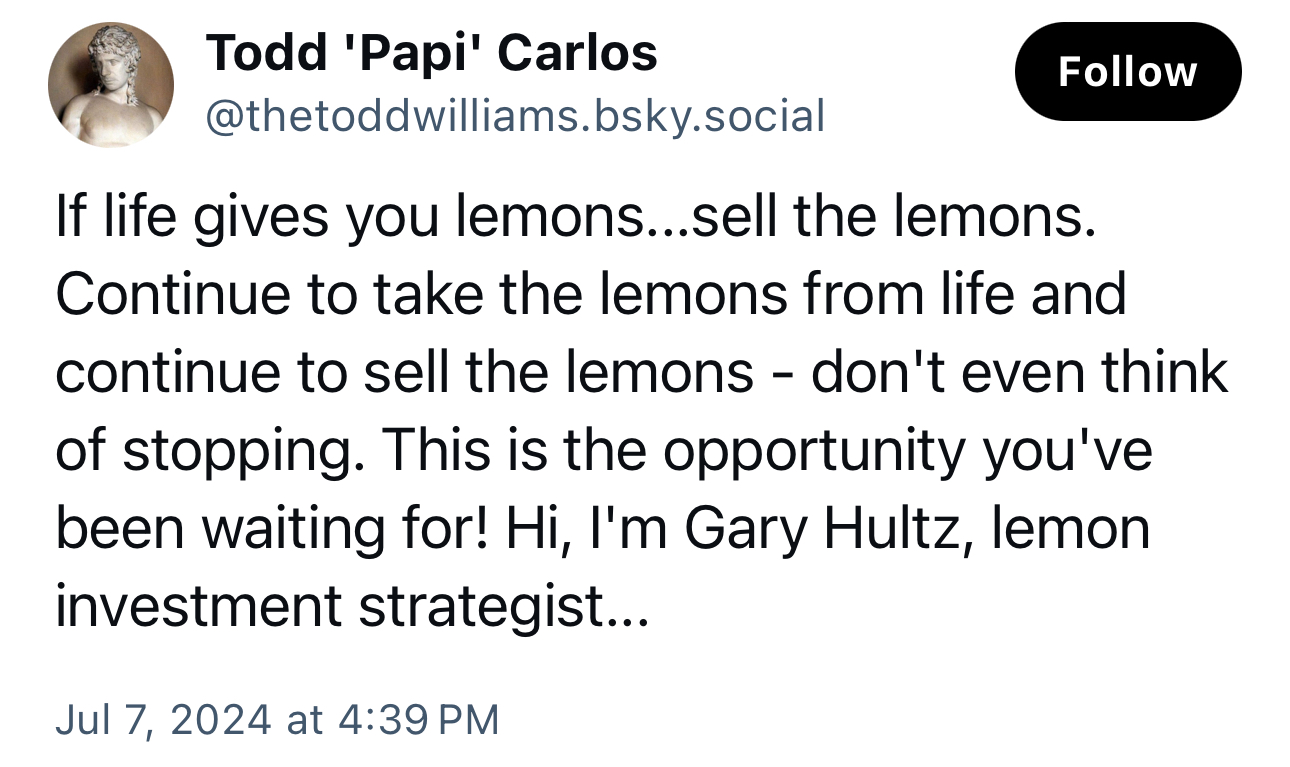The image size is (1290, 767).
Task: Open the statue profile picture avatar
Action: click(x=110, y=85)
